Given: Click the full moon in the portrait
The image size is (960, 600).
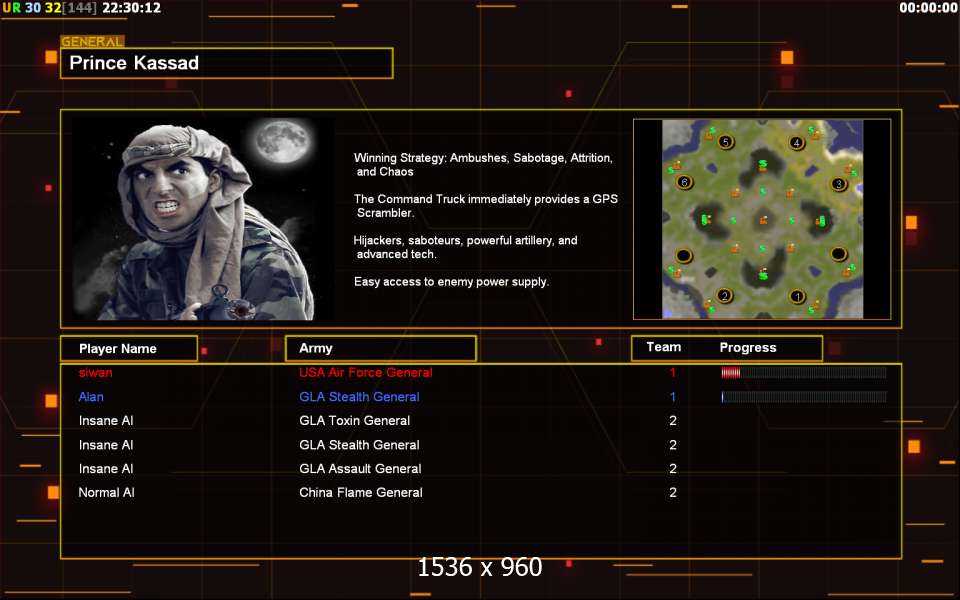Looking at the screenshot, I should 282,142.
